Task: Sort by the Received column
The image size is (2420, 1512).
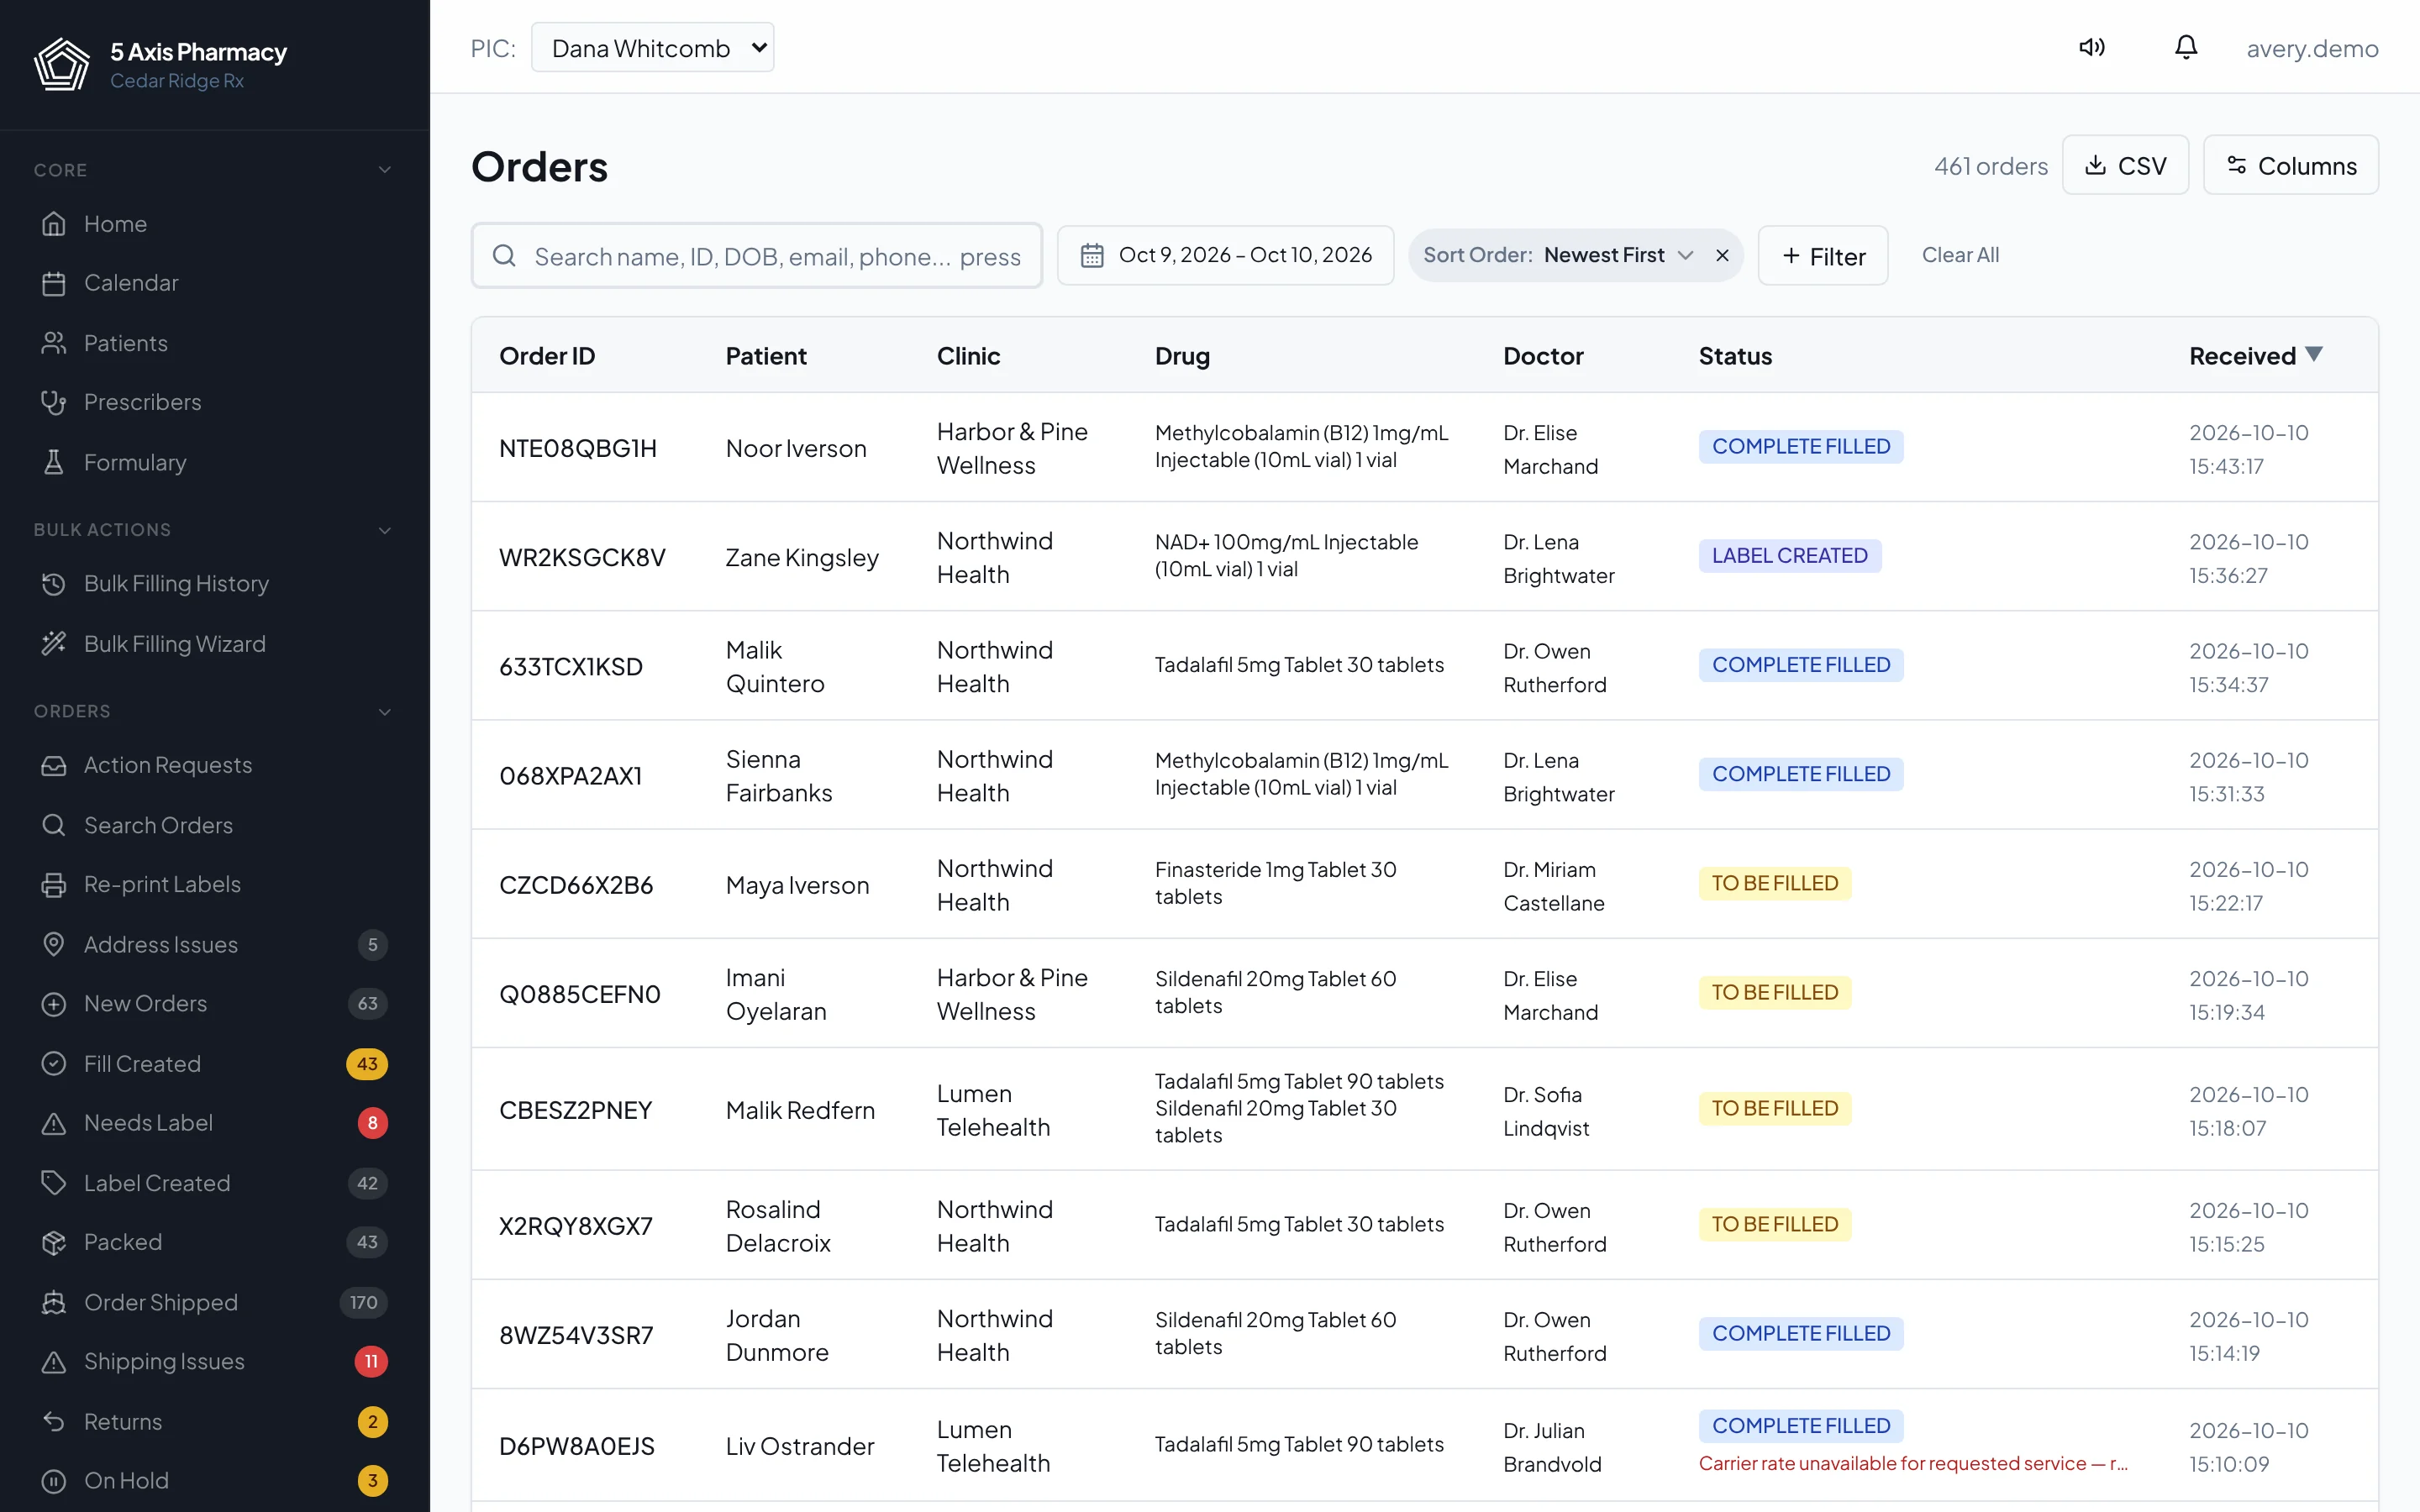Action: pos(2256,356)
